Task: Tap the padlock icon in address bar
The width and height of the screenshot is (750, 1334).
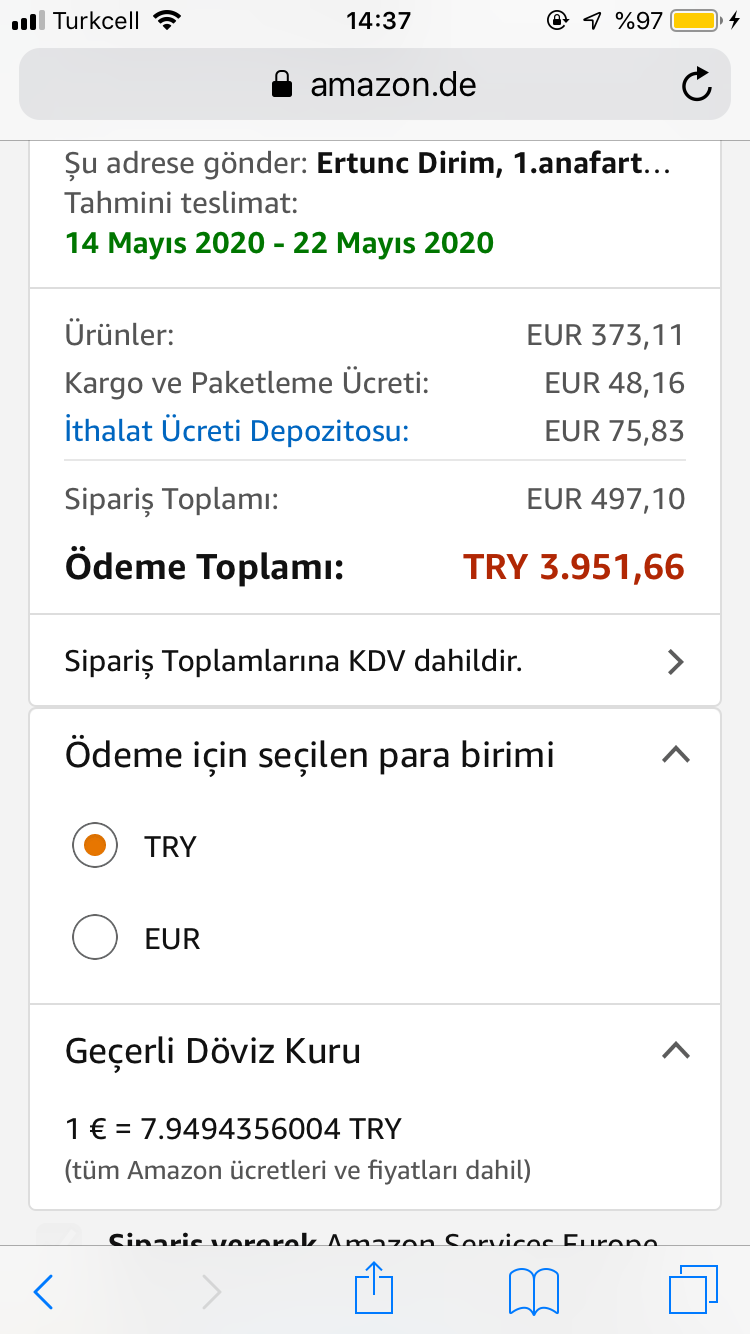Action: pyautogui.click(x=284, y=84)
